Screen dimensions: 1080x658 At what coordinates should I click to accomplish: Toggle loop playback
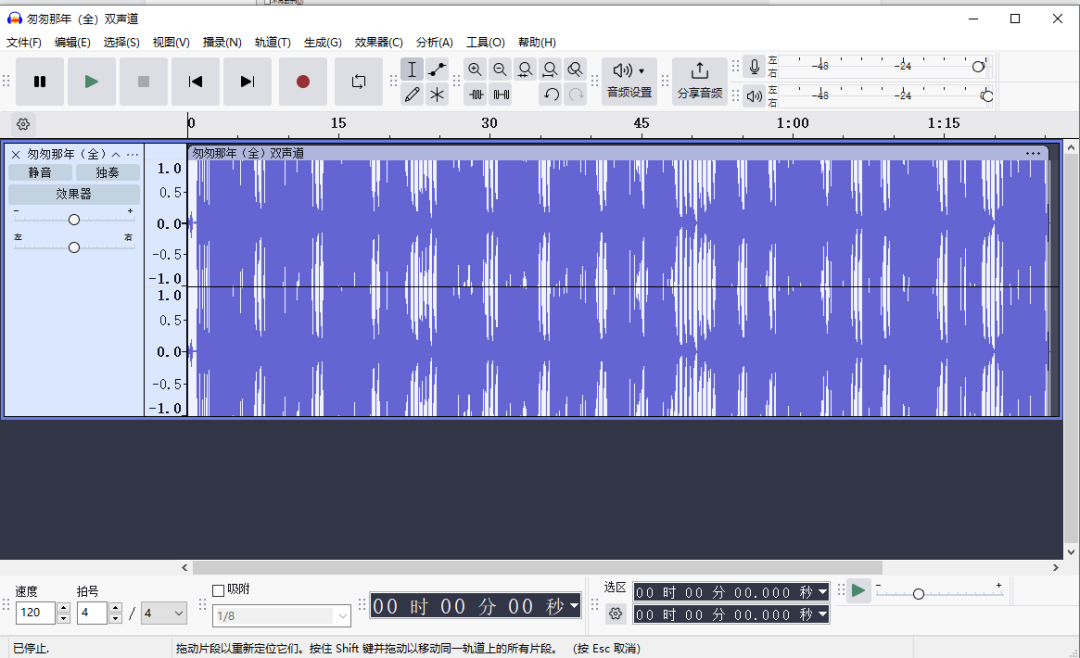(x=358, y=81)
